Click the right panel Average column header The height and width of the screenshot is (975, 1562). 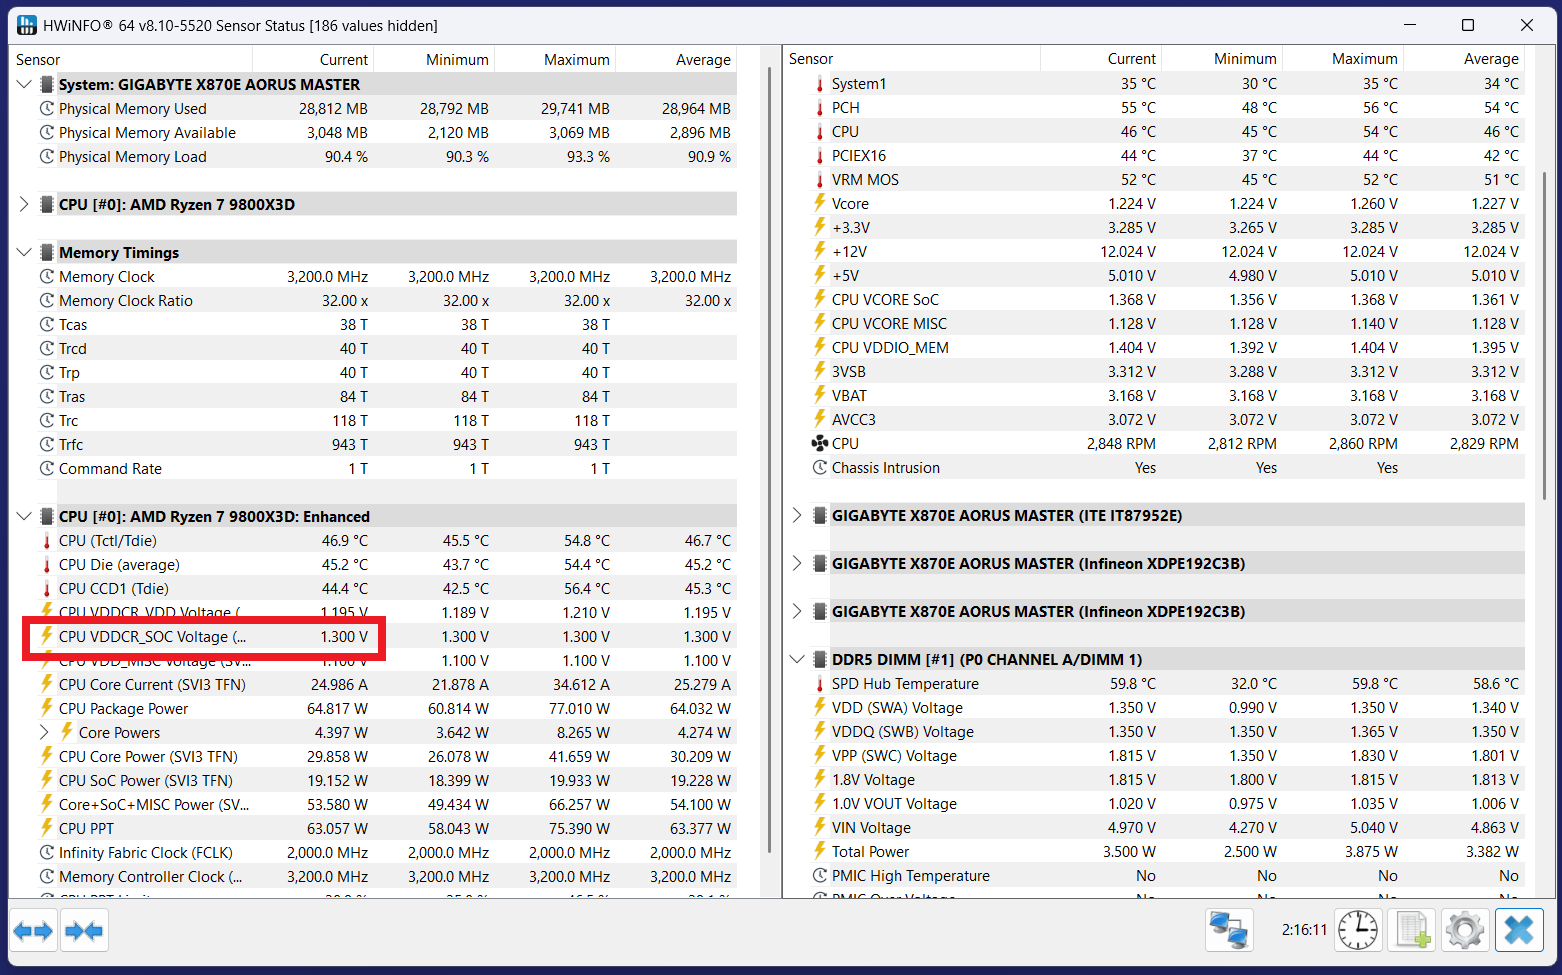point(1464,59)
